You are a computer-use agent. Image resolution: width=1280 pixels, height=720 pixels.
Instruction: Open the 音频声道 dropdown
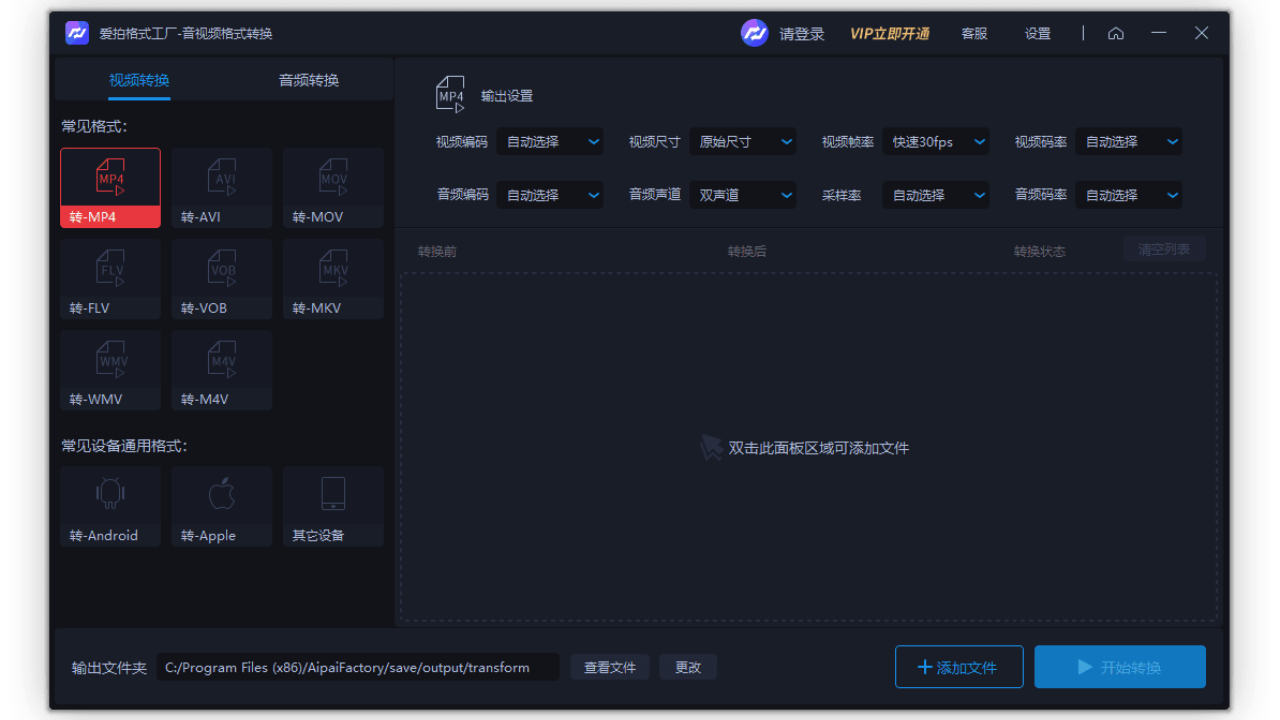point(743,194)
